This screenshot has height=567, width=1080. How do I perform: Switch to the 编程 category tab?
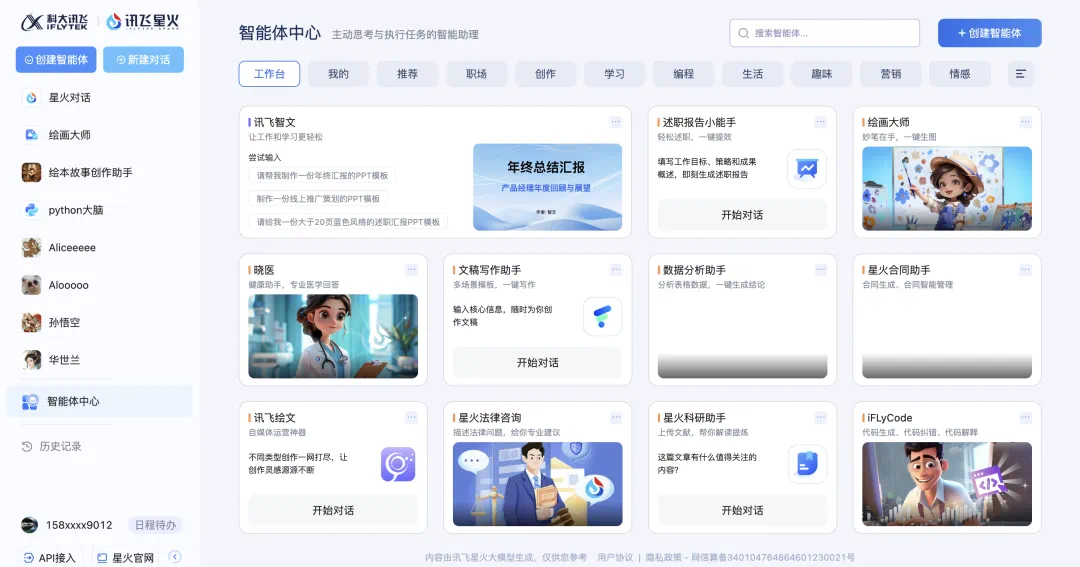click(x=683, y=74)
